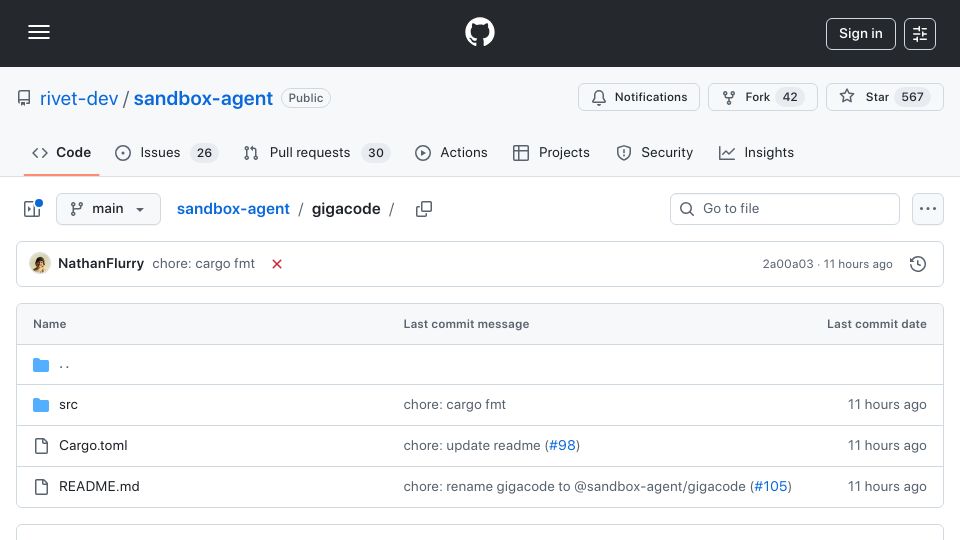
Task: Click the Cargo.toml file icon
Action: click(x=41, y=446)
